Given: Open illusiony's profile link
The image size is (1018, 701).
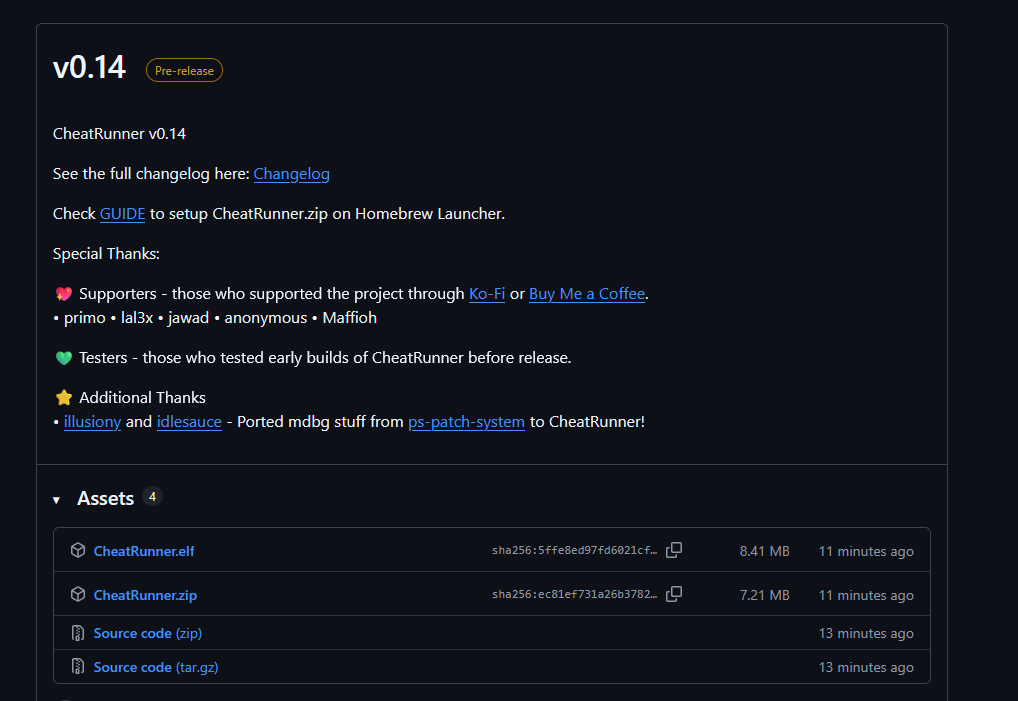Looking at the screenshot, I should 92,422.
